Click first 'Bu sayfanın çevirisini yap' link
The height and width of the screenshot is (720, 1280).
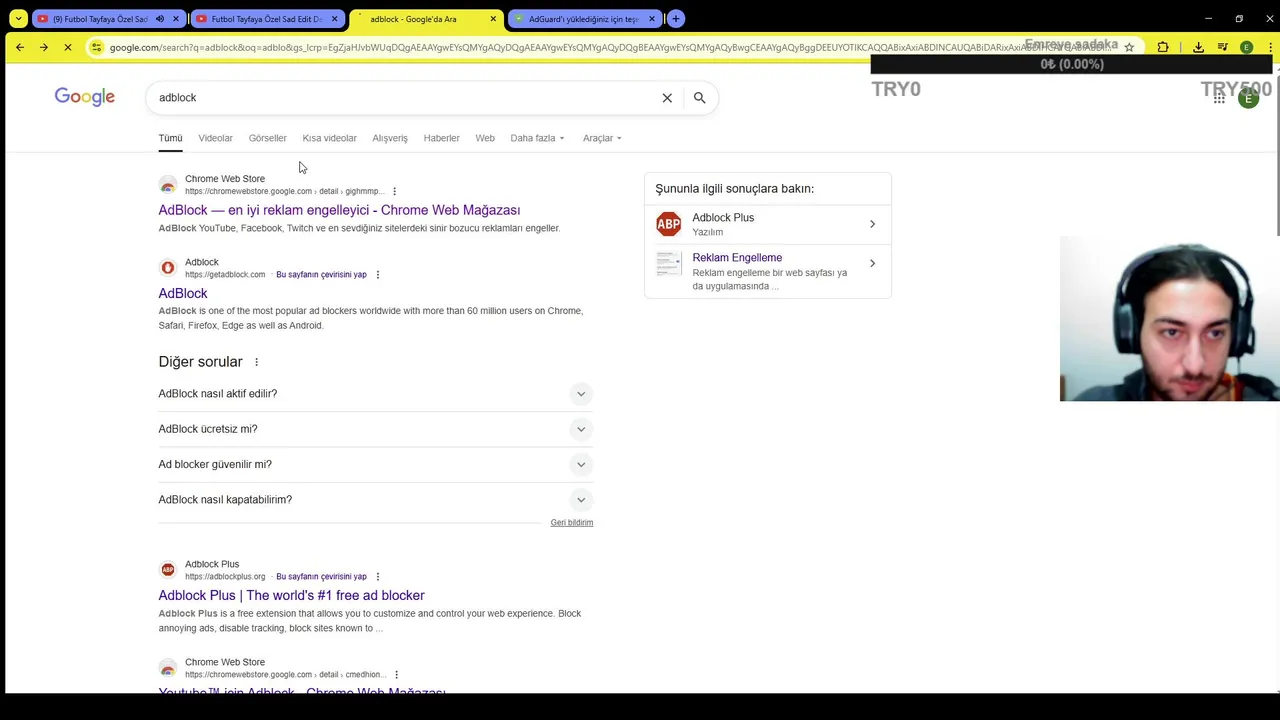pyautogui.click(x=321, y=274)
